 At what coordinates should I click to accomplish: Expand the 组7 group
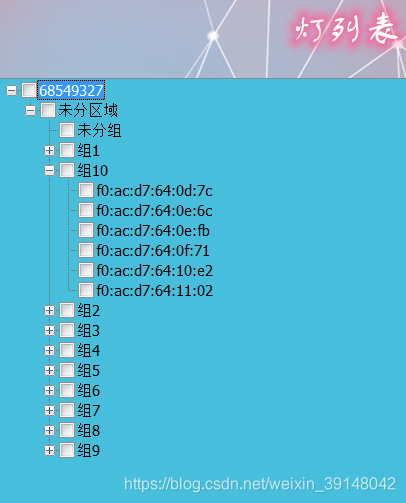[49, 411]
